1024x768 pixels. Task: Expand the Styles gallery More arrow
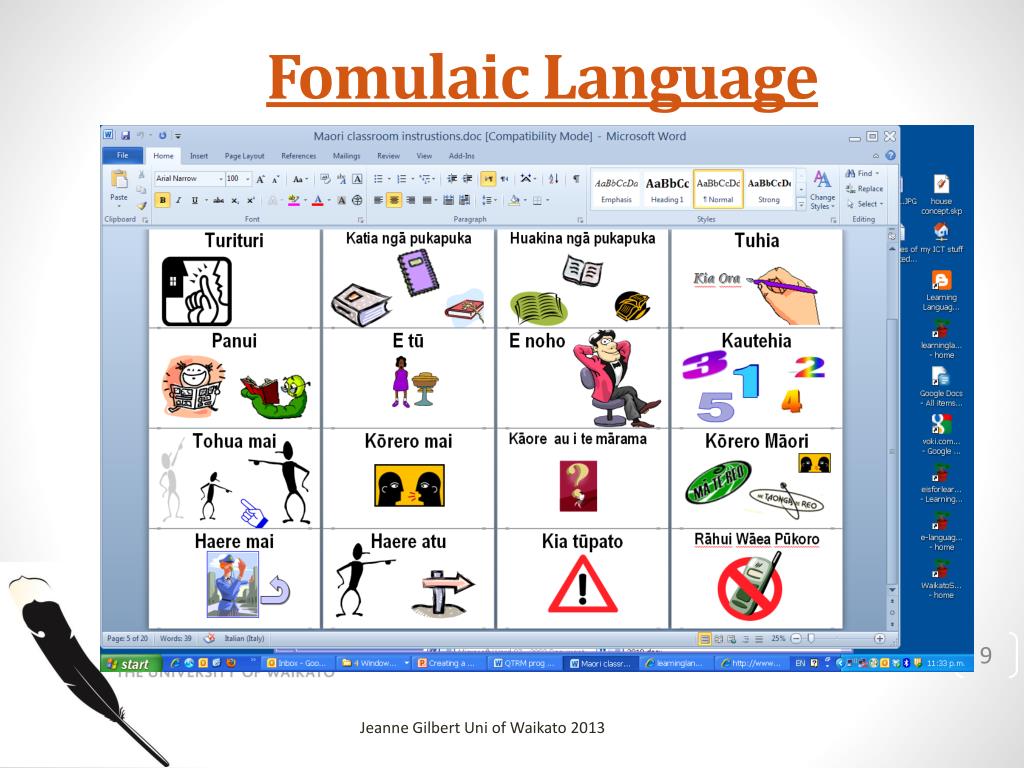[801, 204]
